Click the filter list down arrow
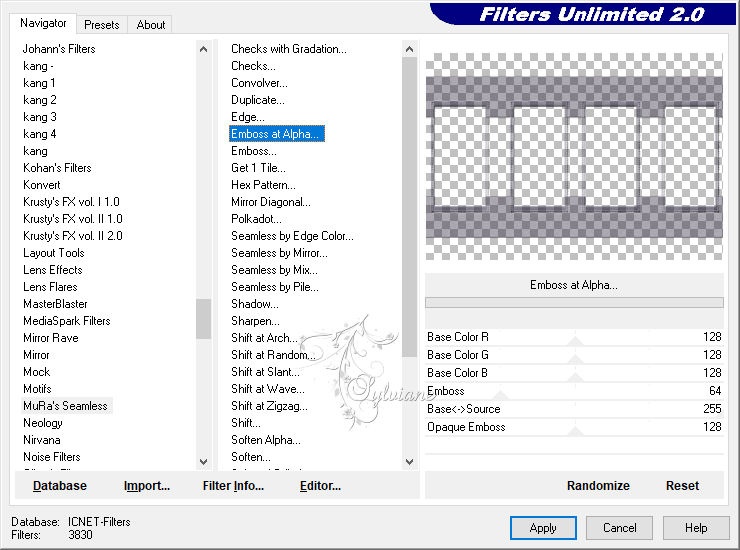The image size is (740, 550). coord(409,462)
